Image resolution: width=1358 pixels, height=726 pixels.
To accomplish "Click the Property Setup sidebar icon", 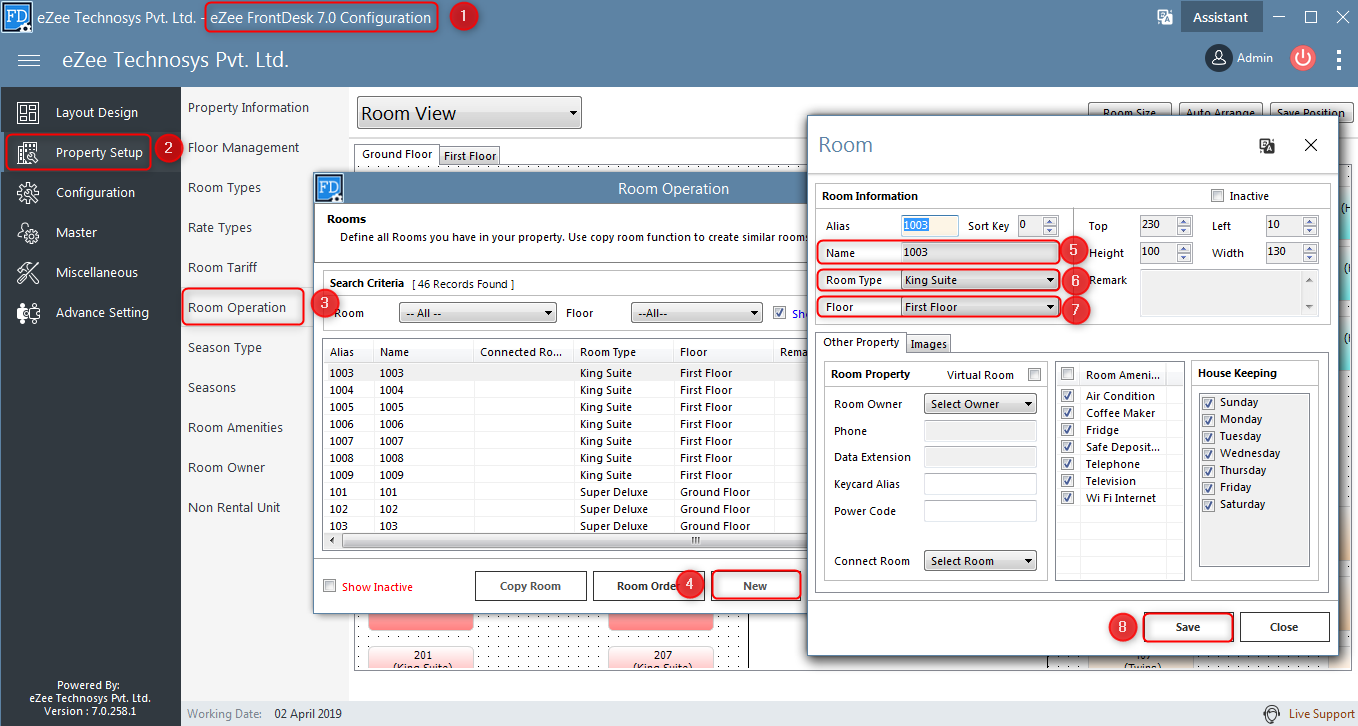I will point(28,153).
